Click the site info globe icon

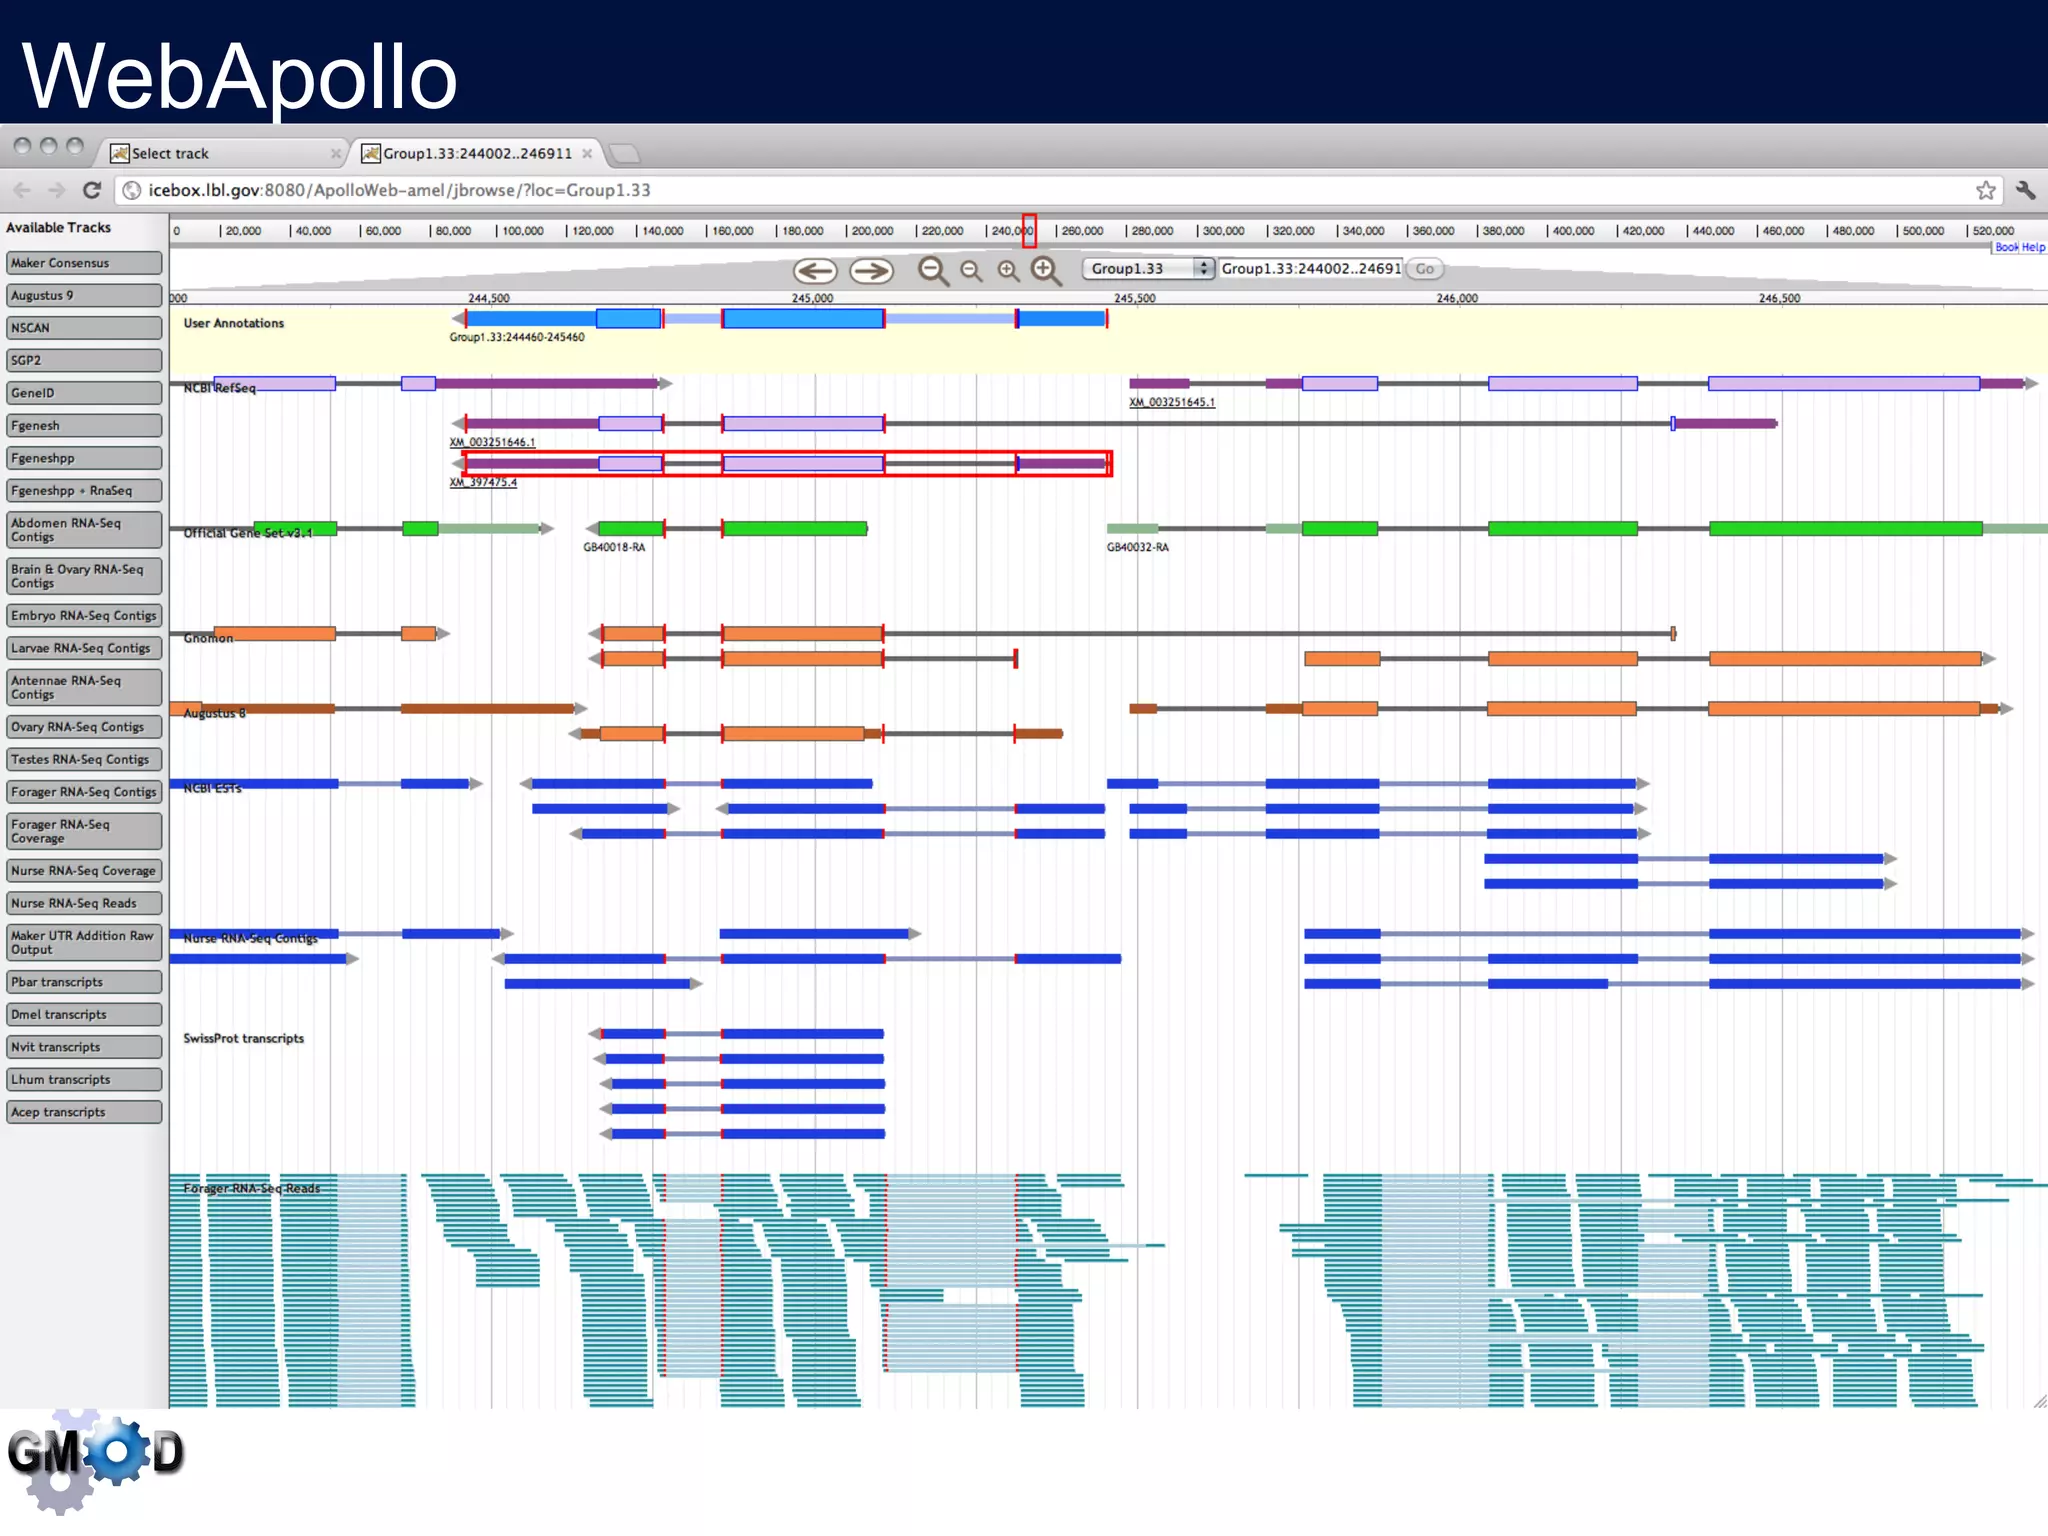[x=132, y=190]
